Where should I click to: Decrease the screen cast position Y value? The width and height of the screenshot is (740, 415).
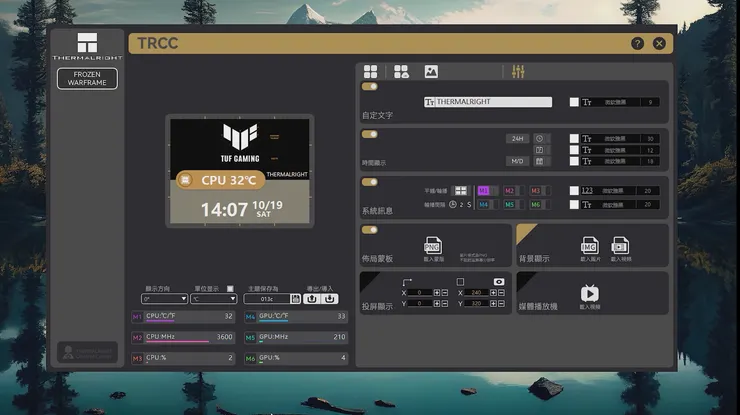click(445, 304)
